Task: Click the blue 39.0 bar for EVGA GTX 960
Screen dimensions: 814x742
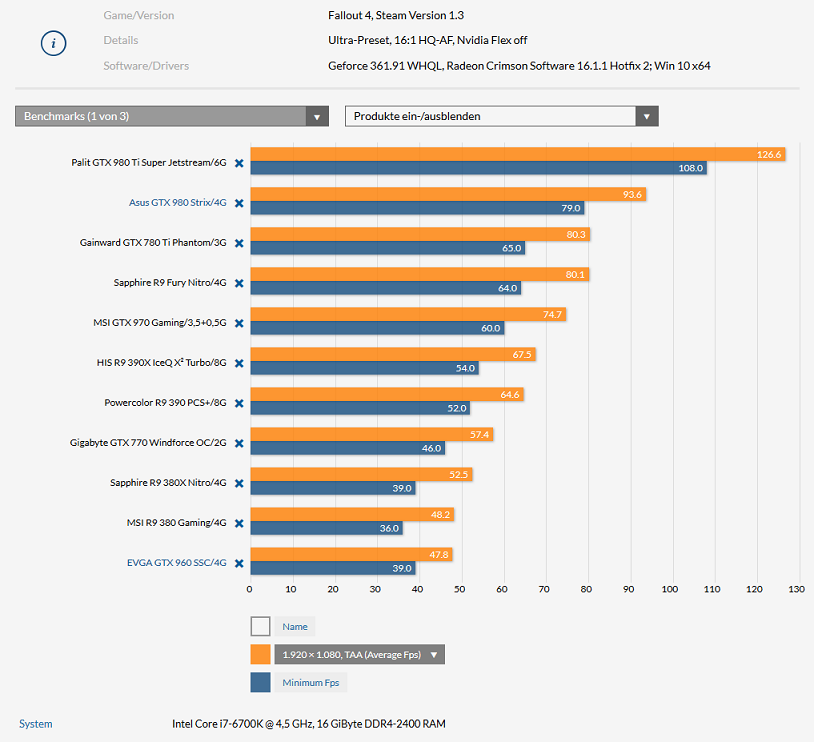Action: point(333,568)
